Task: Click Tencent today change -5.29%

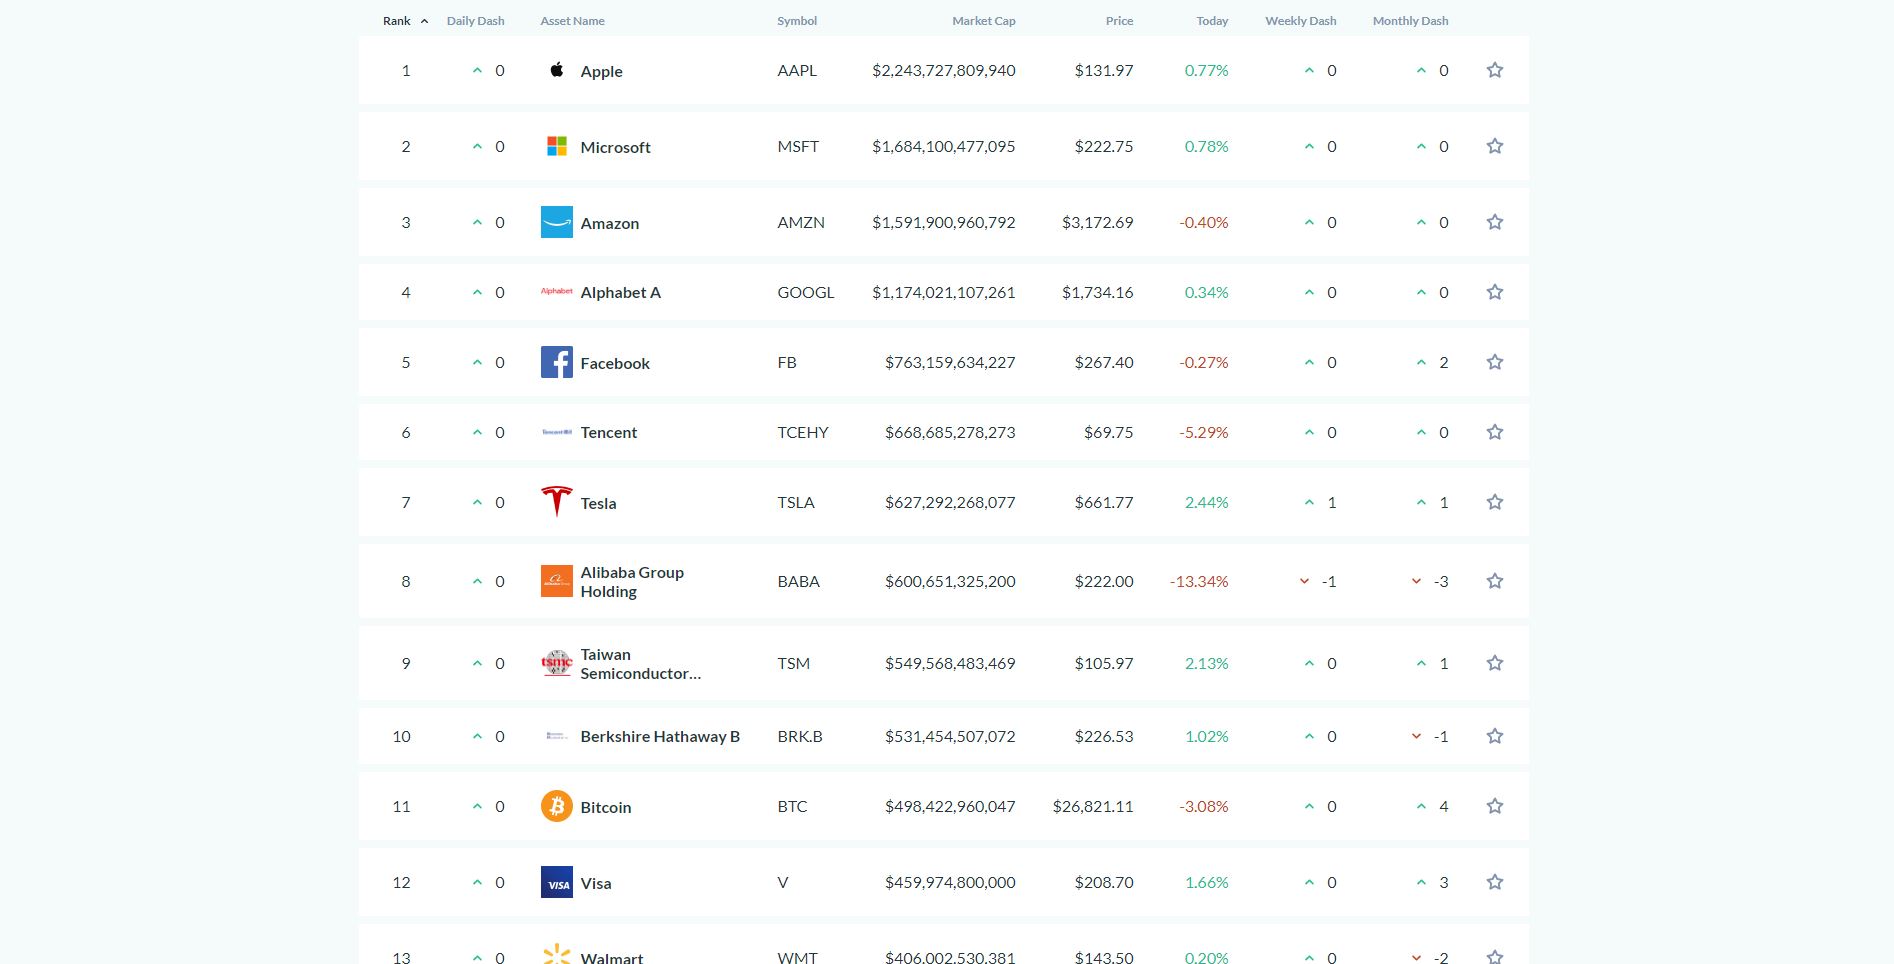Action: [x=1203, y=432]
